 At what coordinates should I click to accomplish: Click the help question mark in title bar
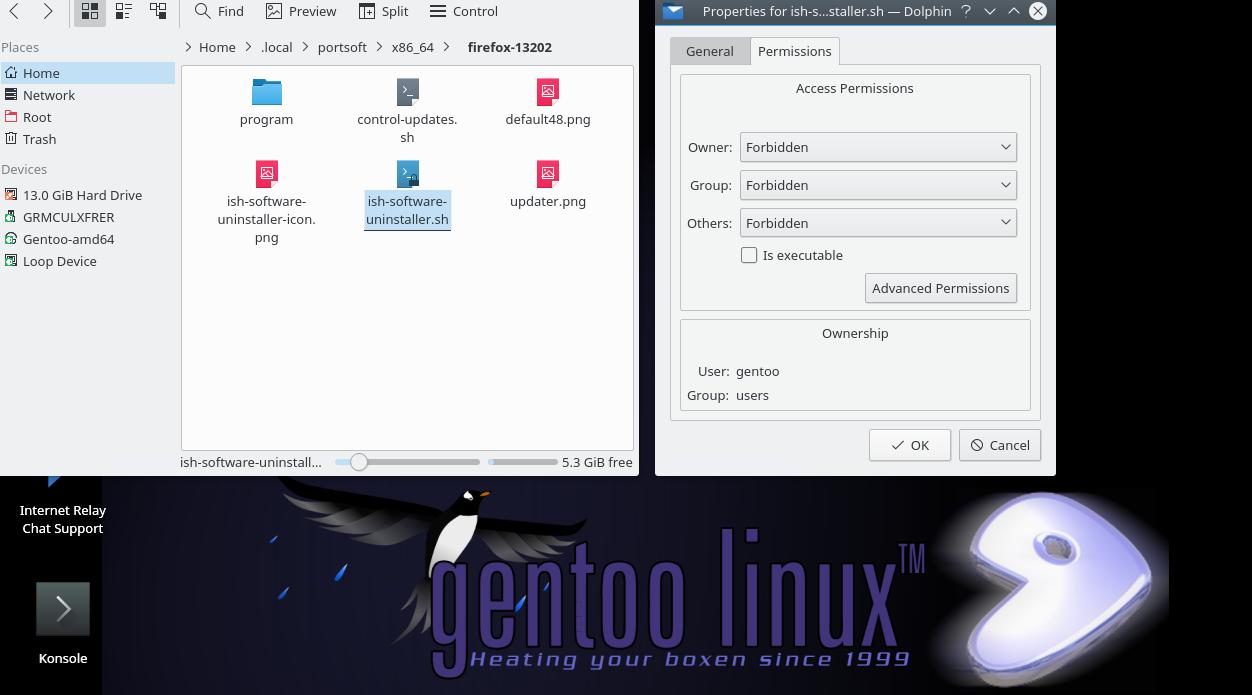[966, 11]
